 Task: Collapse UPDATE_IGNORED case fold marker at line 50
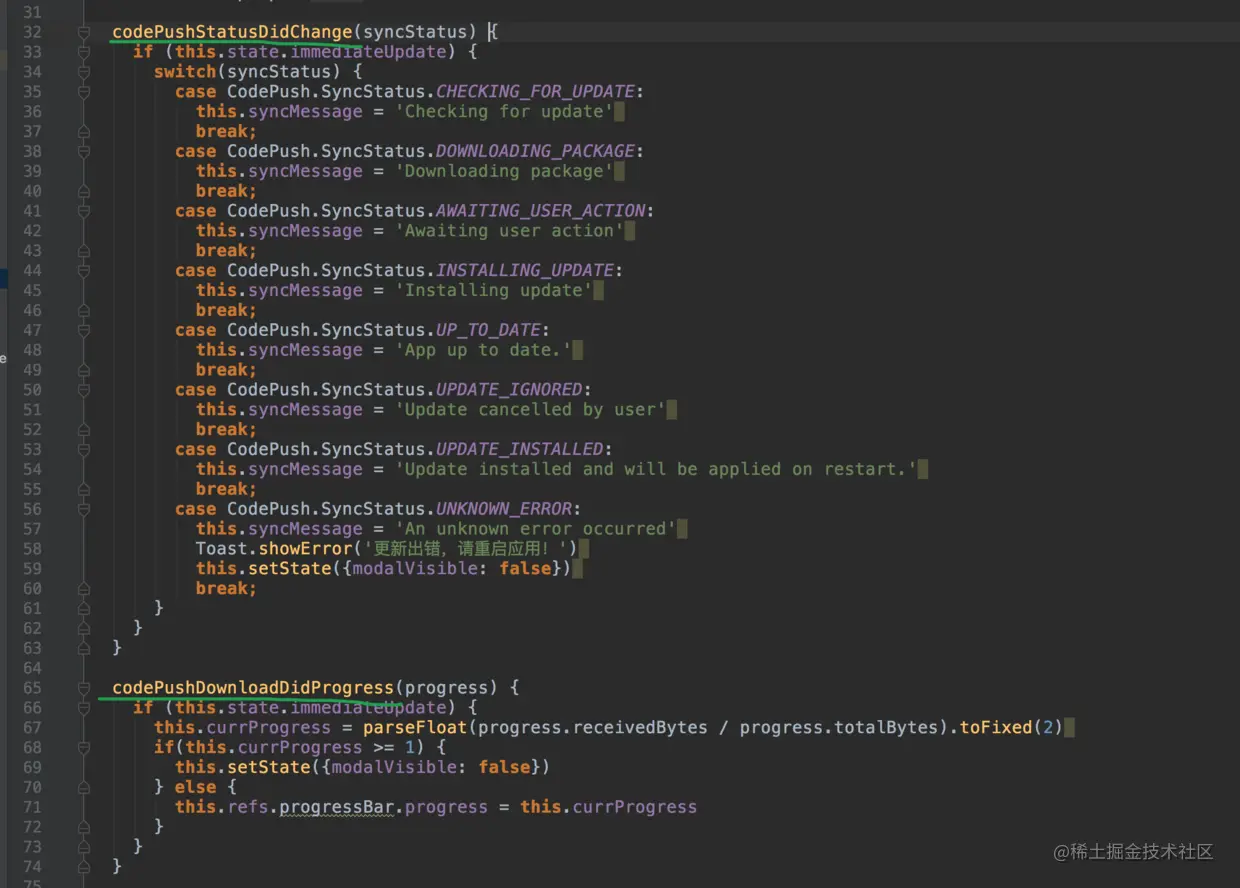click(84, 390)
